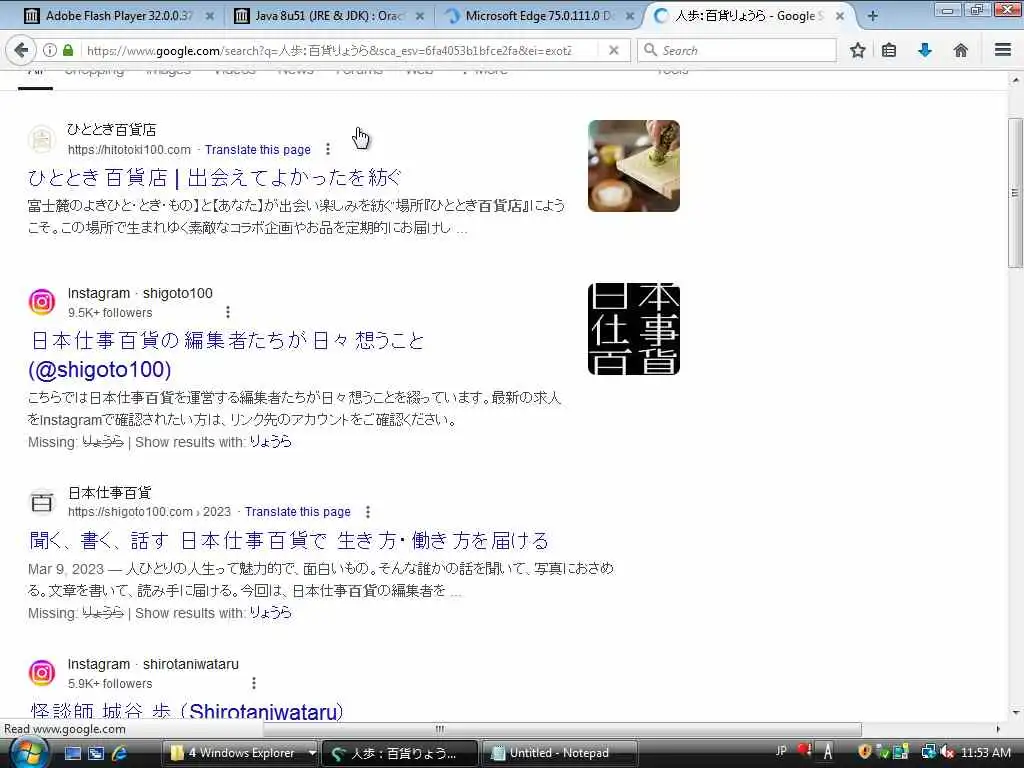
Task: Click the '9.5K+ followers' text
Action: click(110, 312)
